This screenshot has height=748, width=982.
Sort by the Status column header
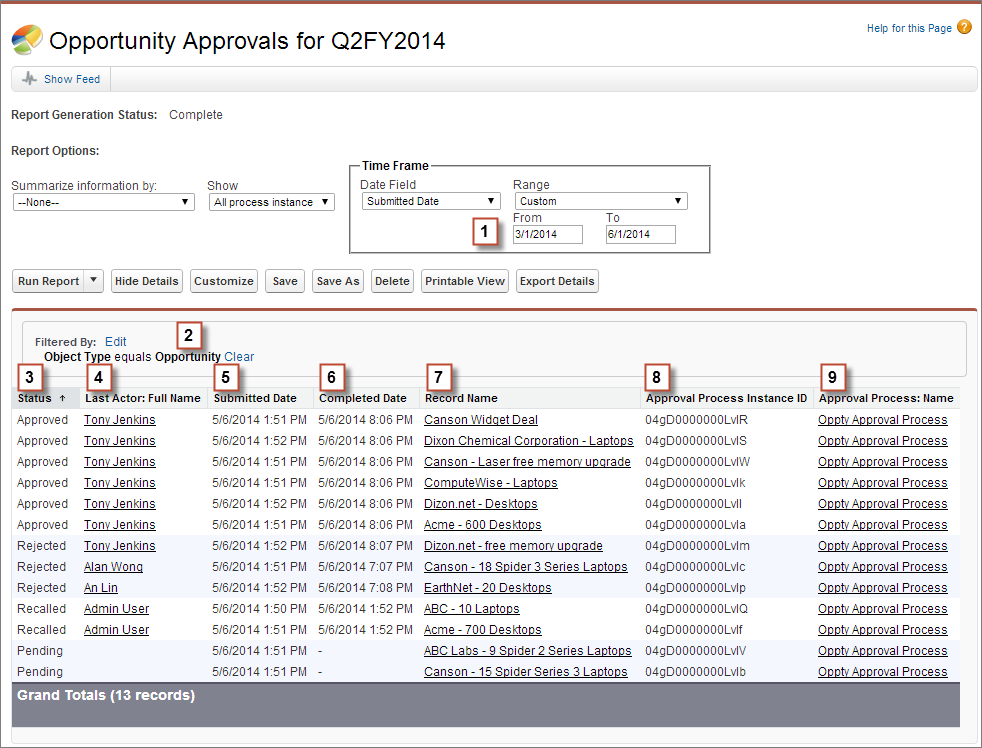pyautogui.click(x=36, y=398)
